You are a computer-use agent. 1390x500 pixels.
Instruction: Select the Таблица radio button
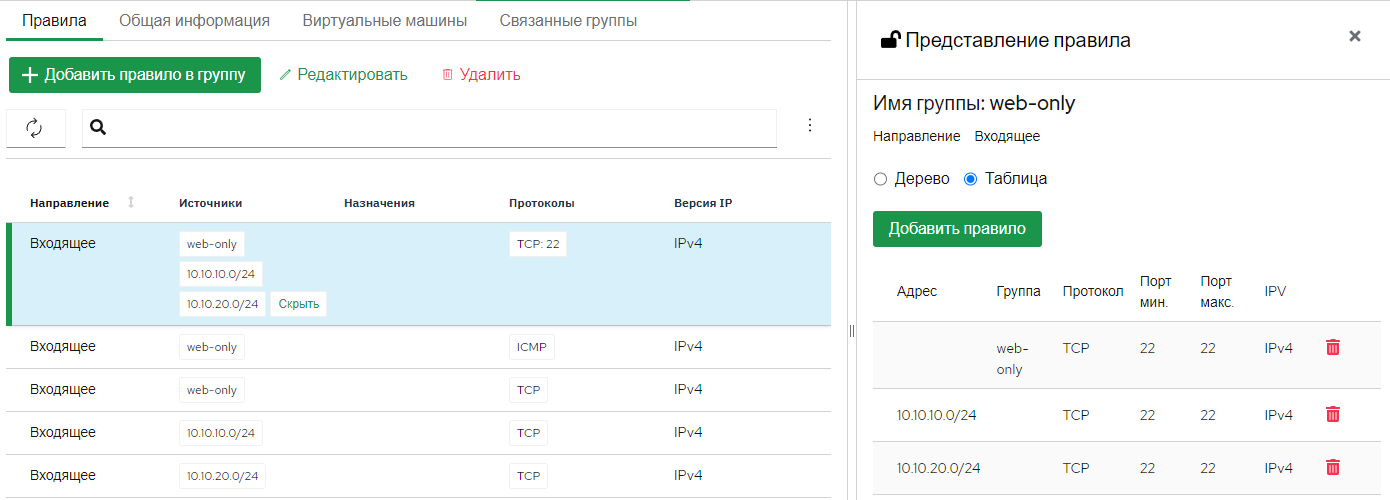pyautogui.click(x=970, y=179)
